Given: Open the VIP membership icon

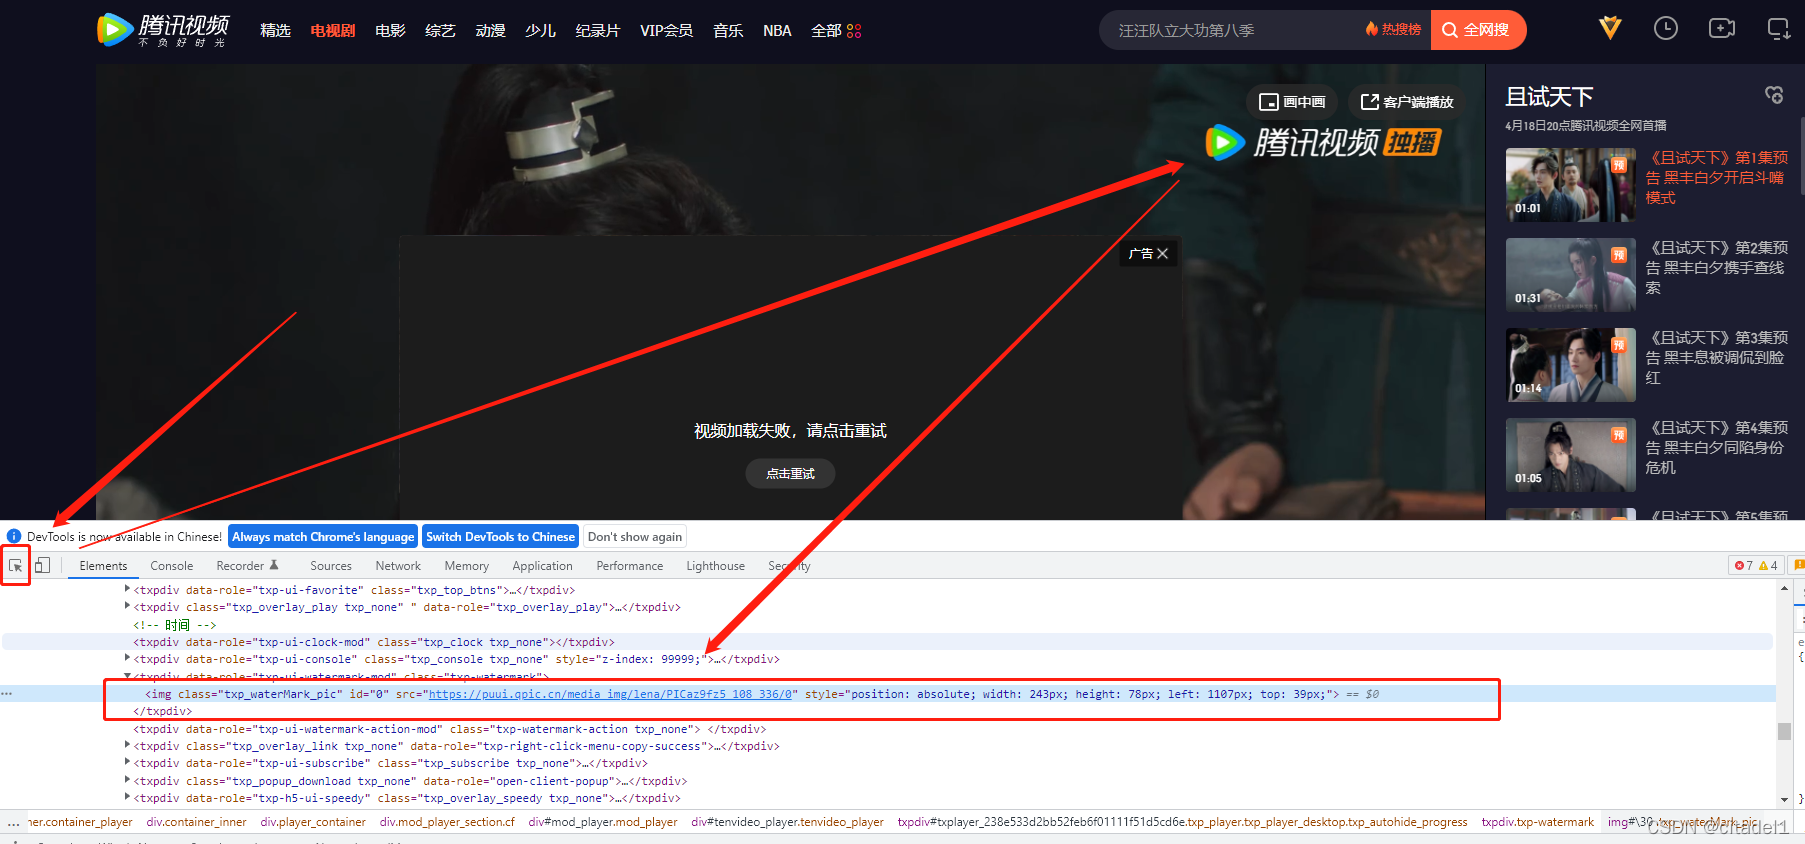Looking at the screenshot, I should (1610, 29).
